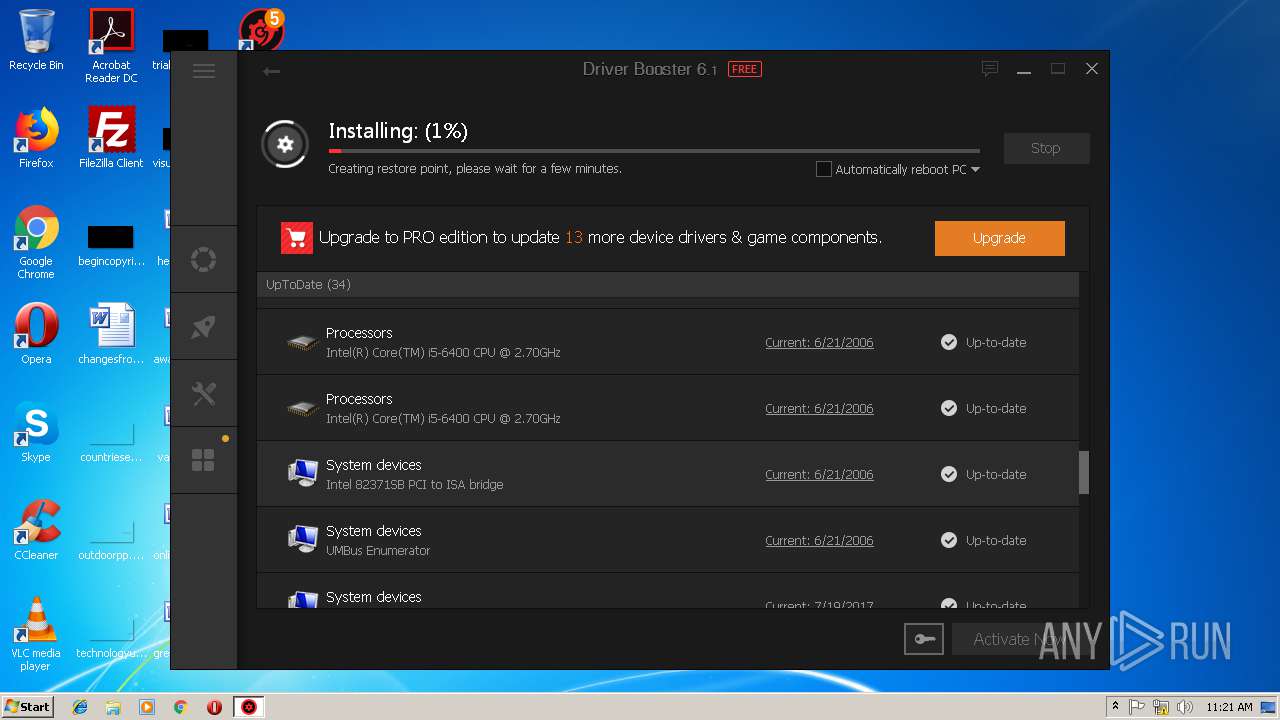The width and height of the screenshot is (1280, 720).
Task: Open CCleaner desktop shortcut
Action: coord(36,530)
